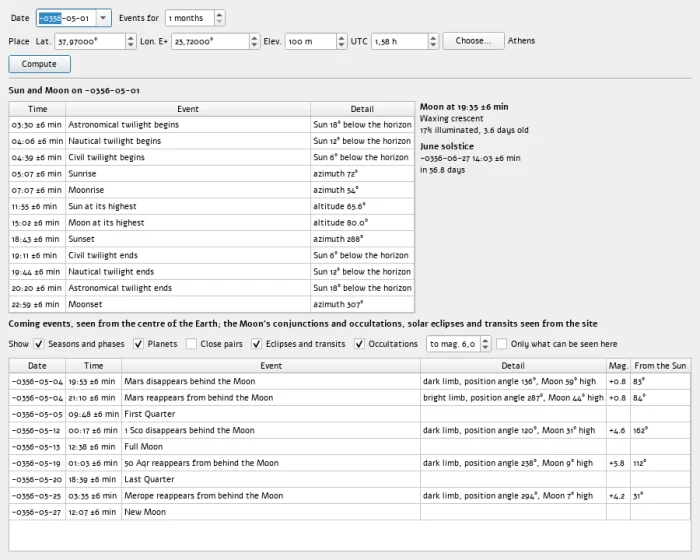Click the Waxing crescent text

451,118
